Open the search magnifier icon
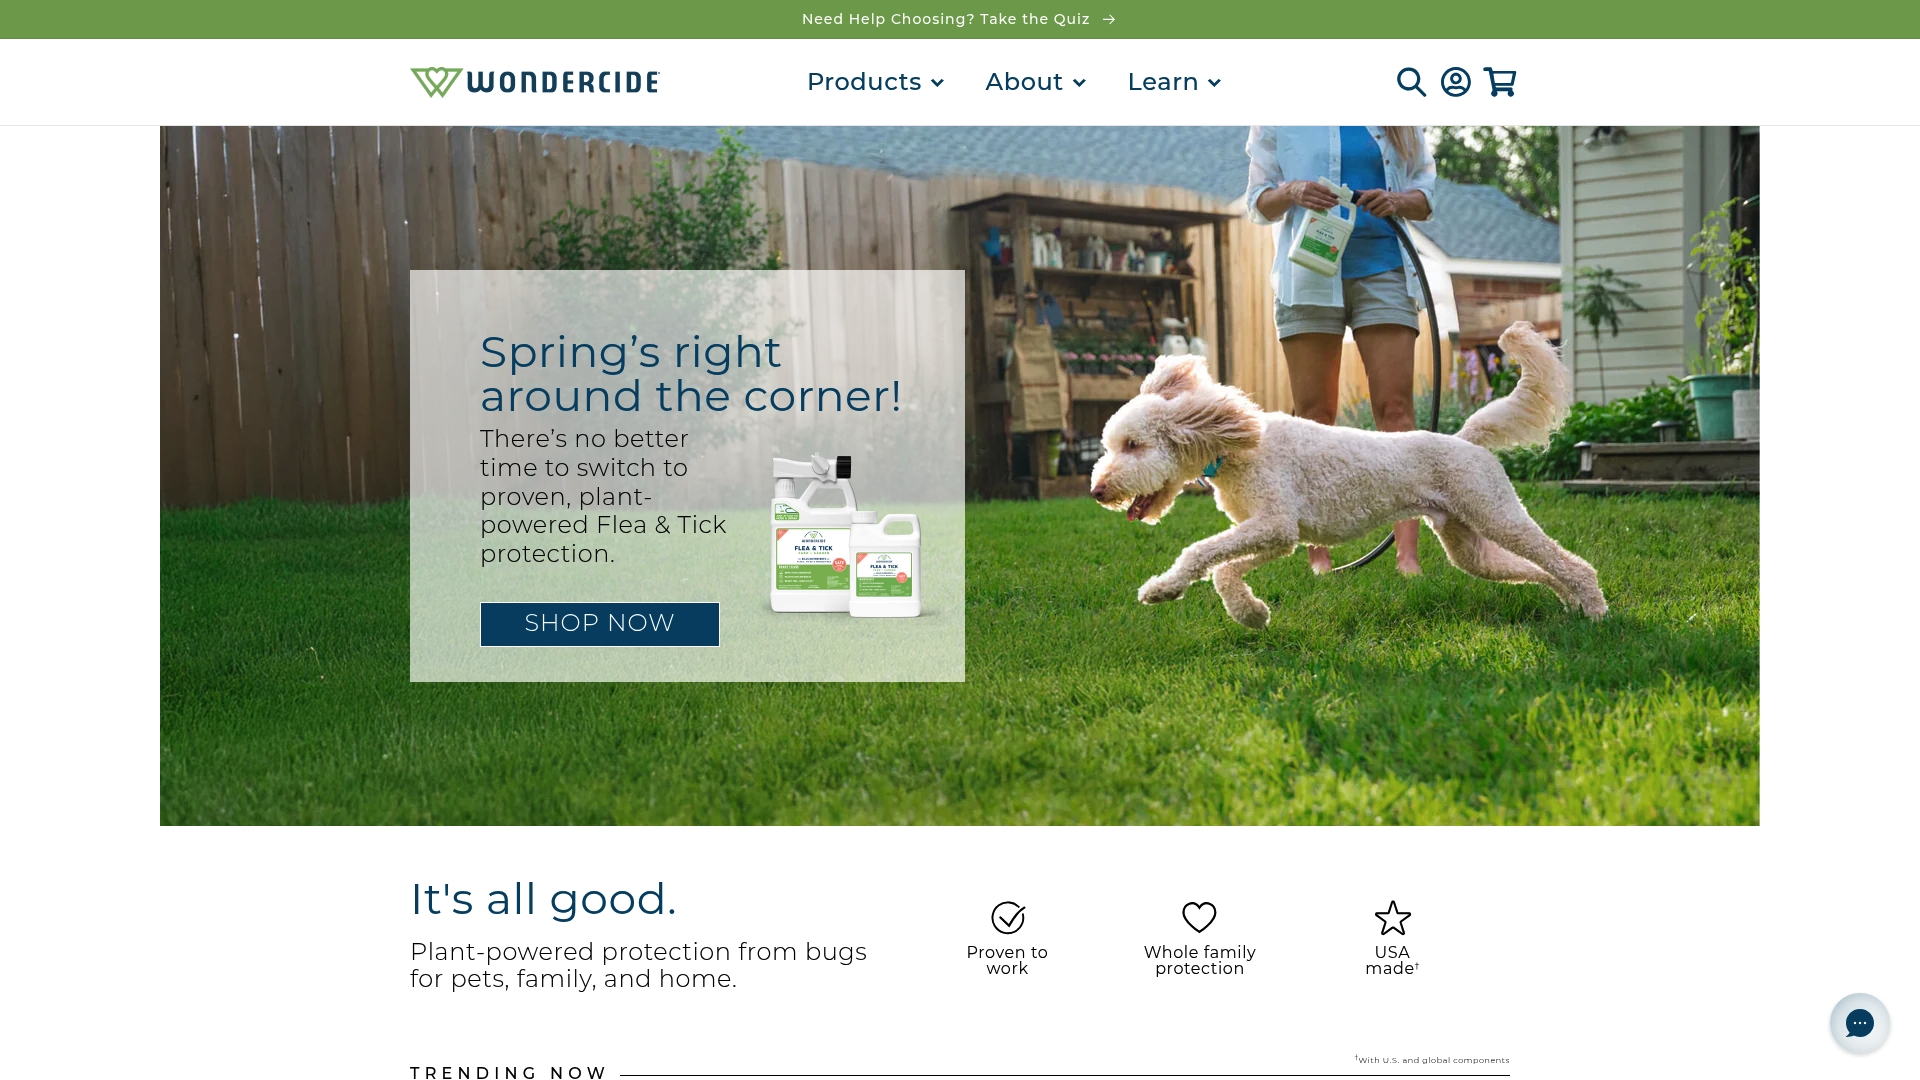This screenshot has width=1920, height=1080. [1411, 82]
